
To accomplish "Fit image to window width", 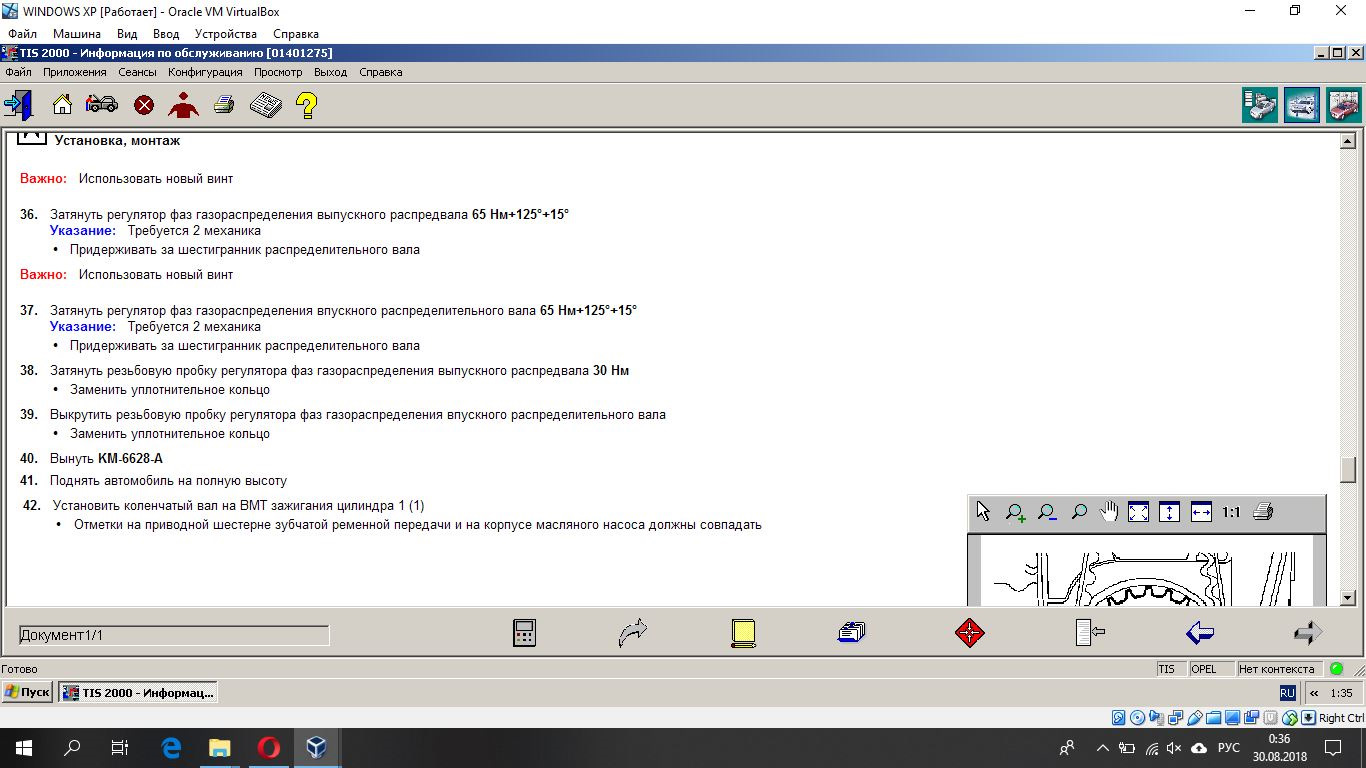I will [1201, 512].
